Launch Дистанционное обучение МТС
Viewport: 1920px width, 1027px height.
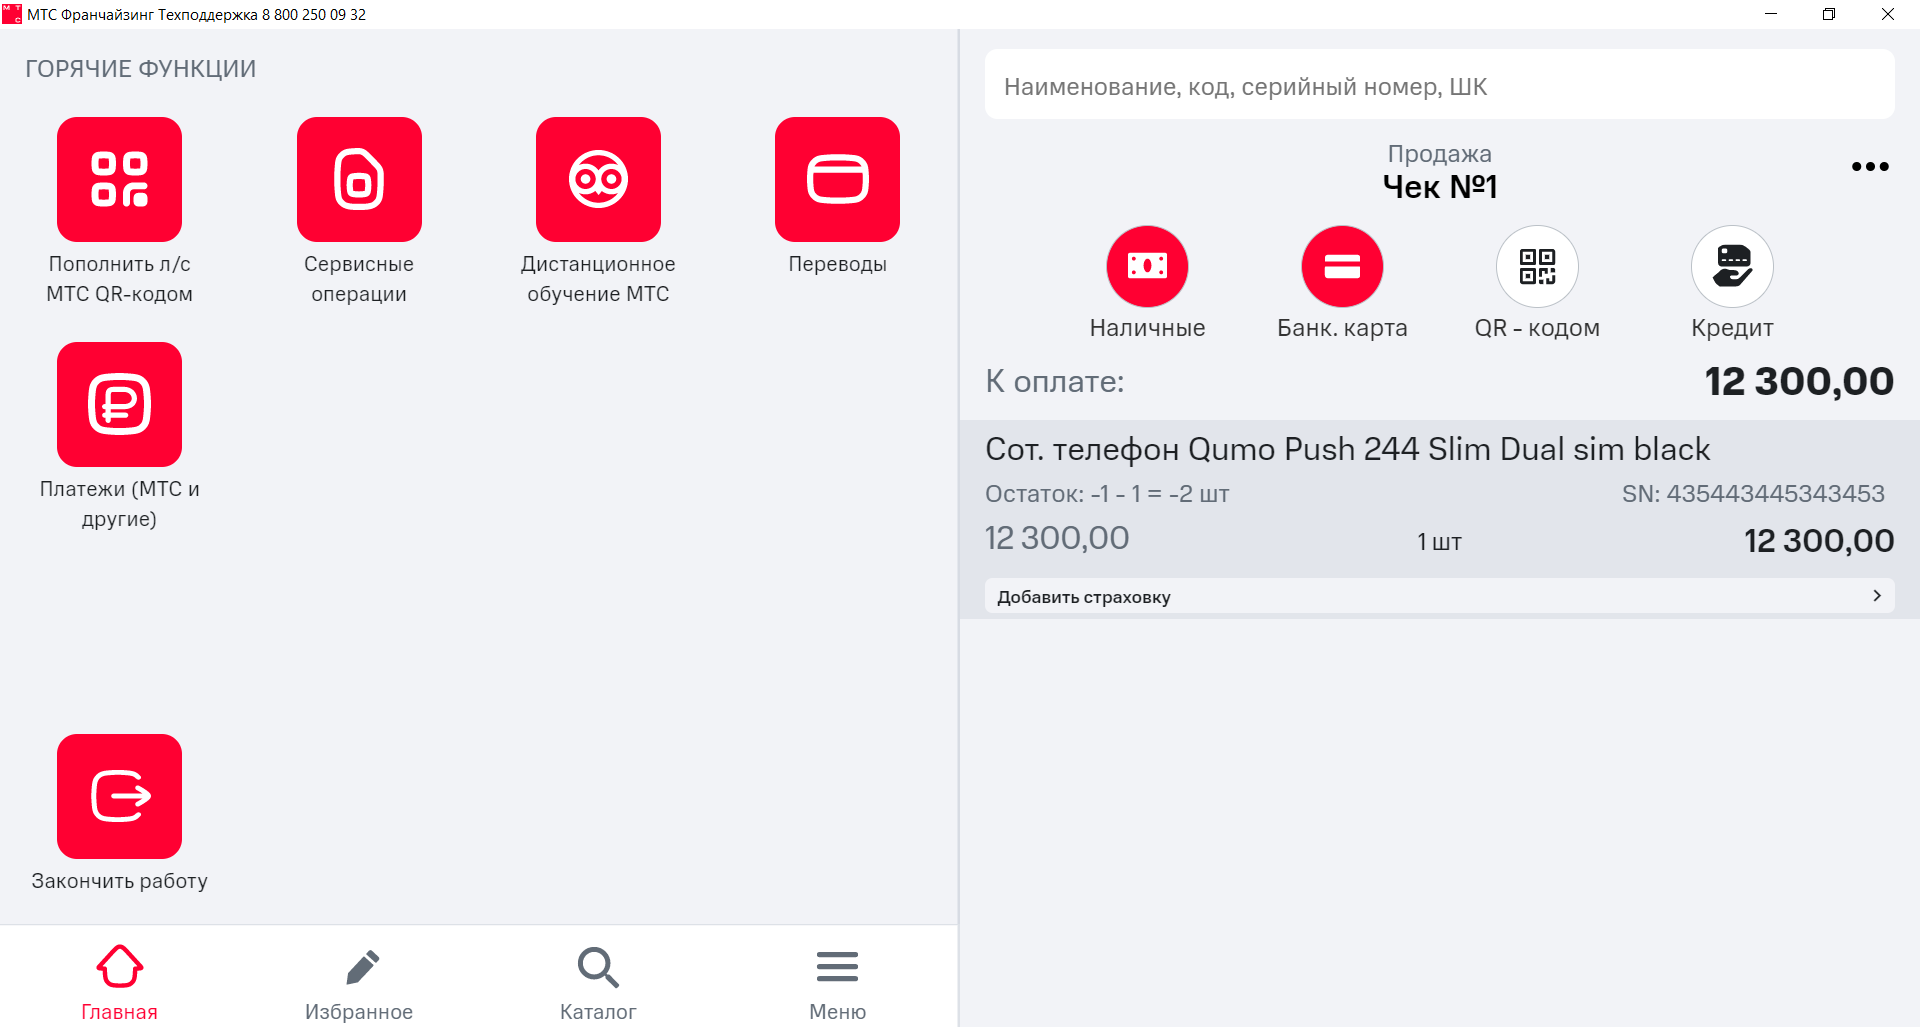tap(598, 180)
